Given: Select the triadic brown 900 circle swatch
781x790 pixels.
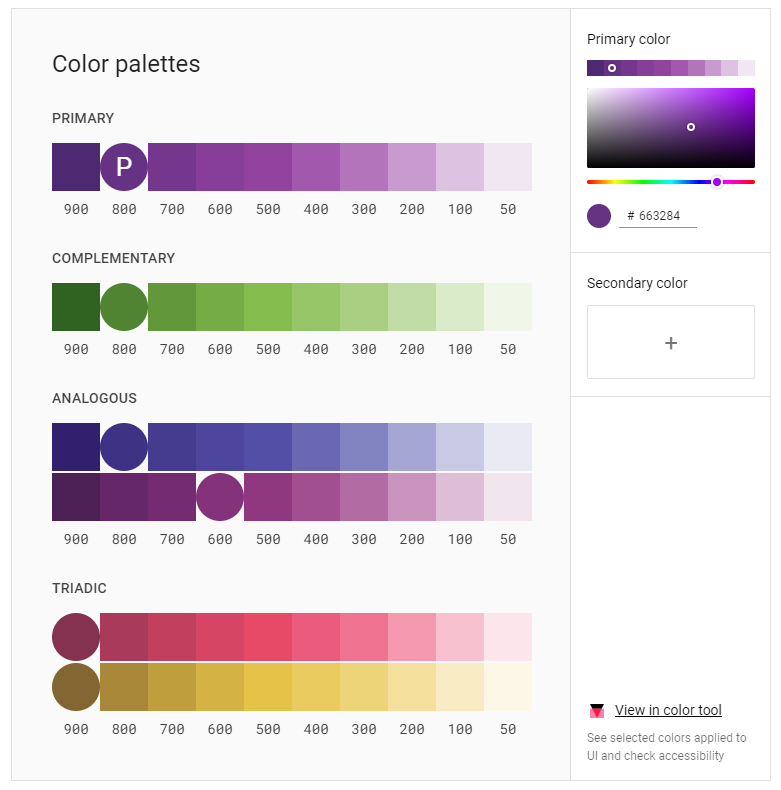Looking at the screenshot, I should [76, 687].
